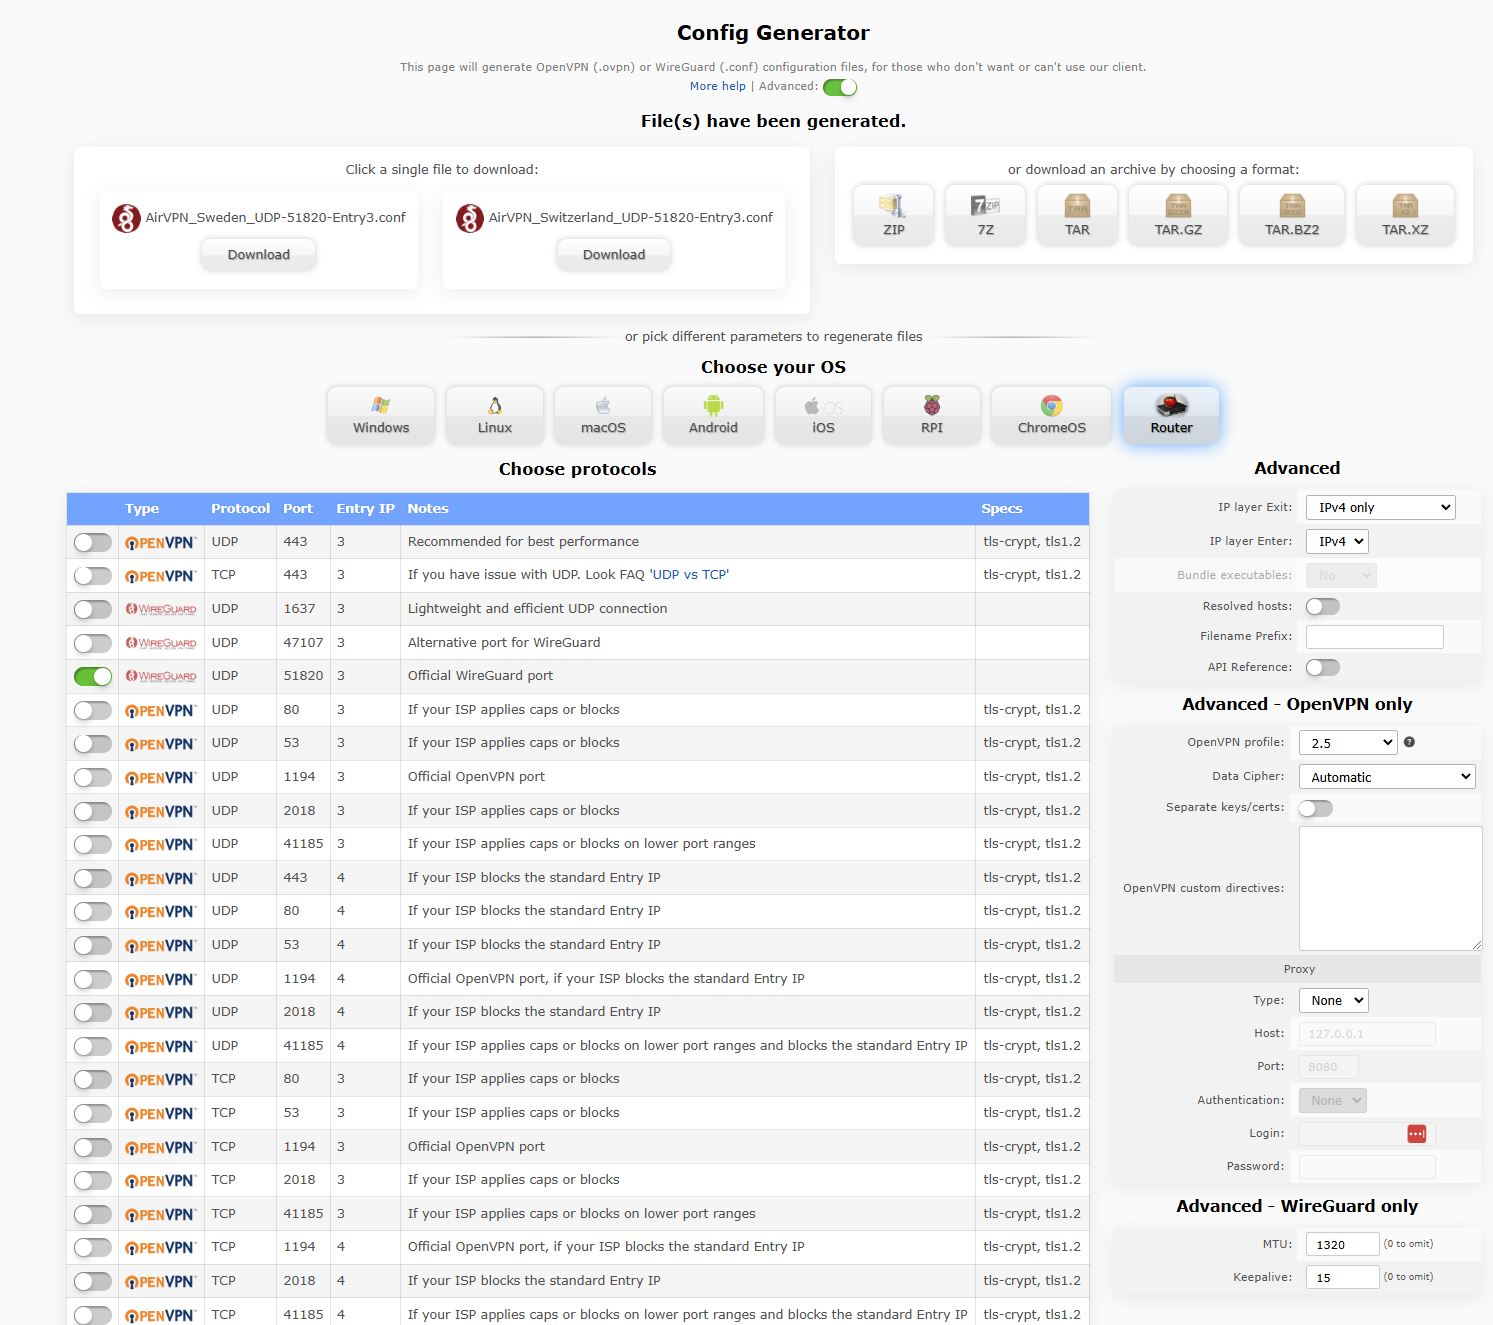
Task: Disable the WireGuard UDP 51820 protocol switch
Action: click(x=93, y=676)
